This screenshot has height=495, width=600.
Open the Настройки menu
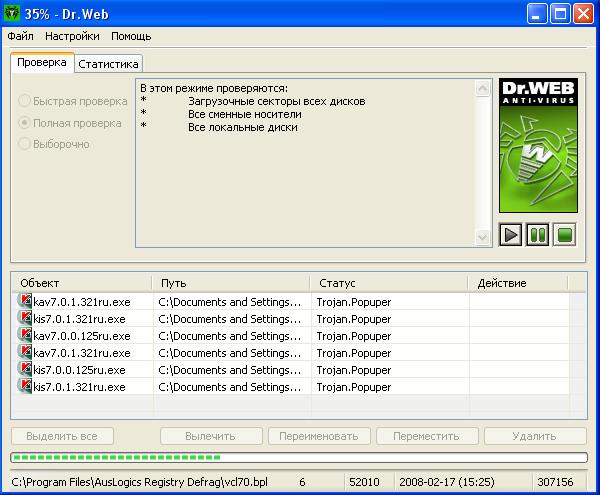click(x=72, y=36)
